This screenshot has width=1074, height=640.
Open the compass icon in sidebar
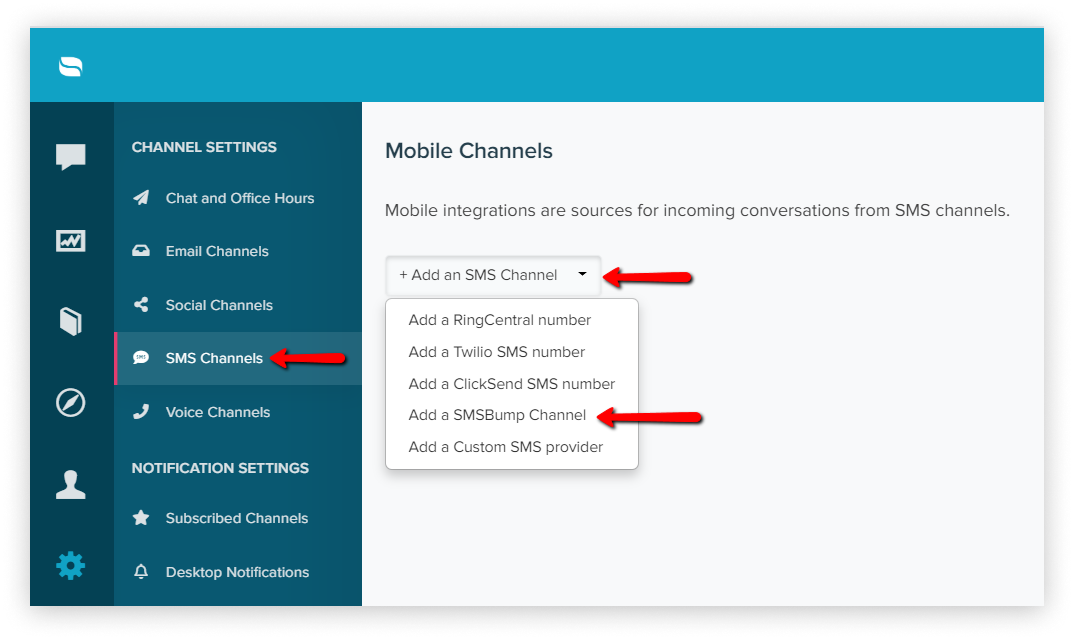[71, 402]
